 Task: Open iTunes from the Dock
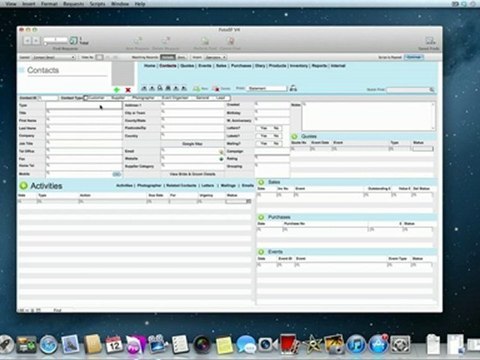pyautogui.click(x=356, y=345)
